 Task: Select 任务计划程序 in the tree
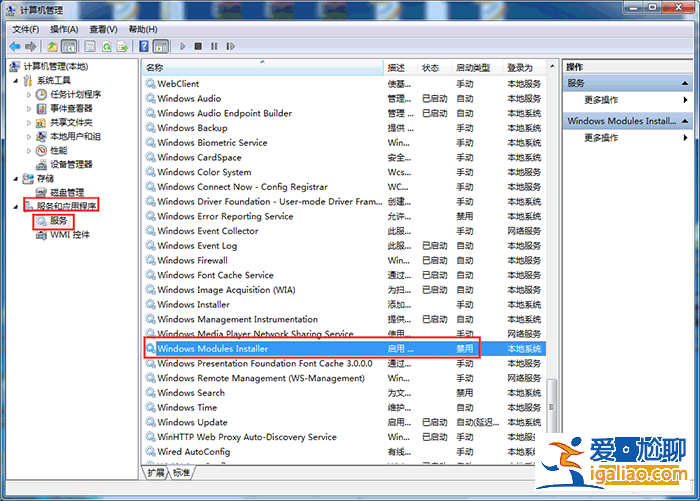point(75,94)
